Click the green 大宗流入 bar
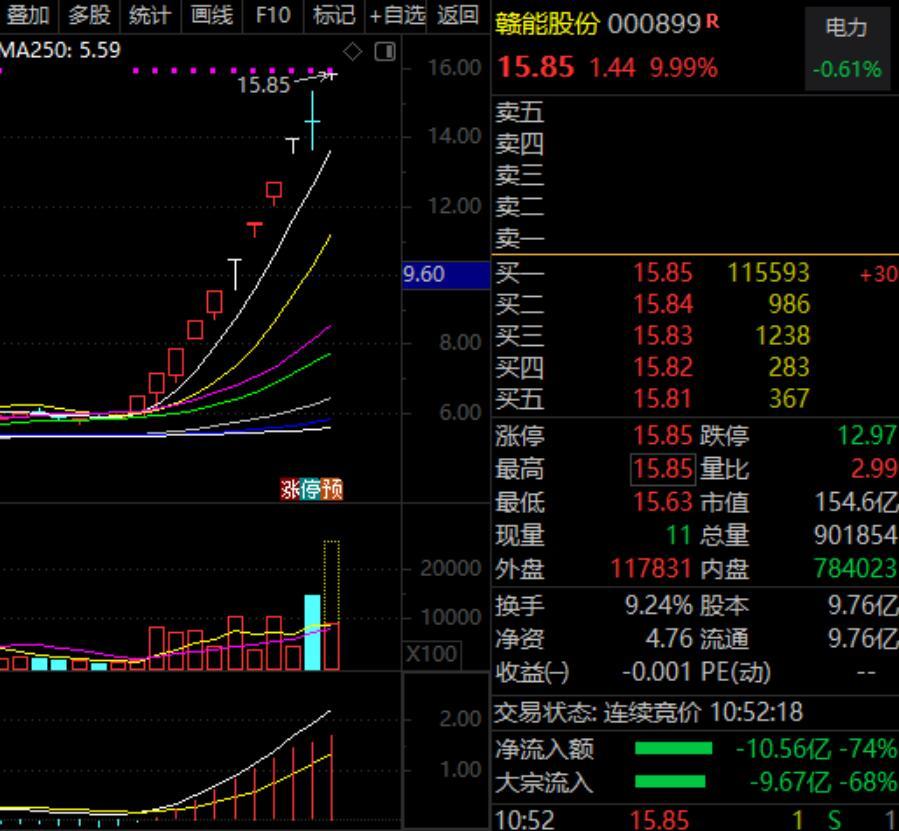Screen dimensions: 899x831 point(670,782)
